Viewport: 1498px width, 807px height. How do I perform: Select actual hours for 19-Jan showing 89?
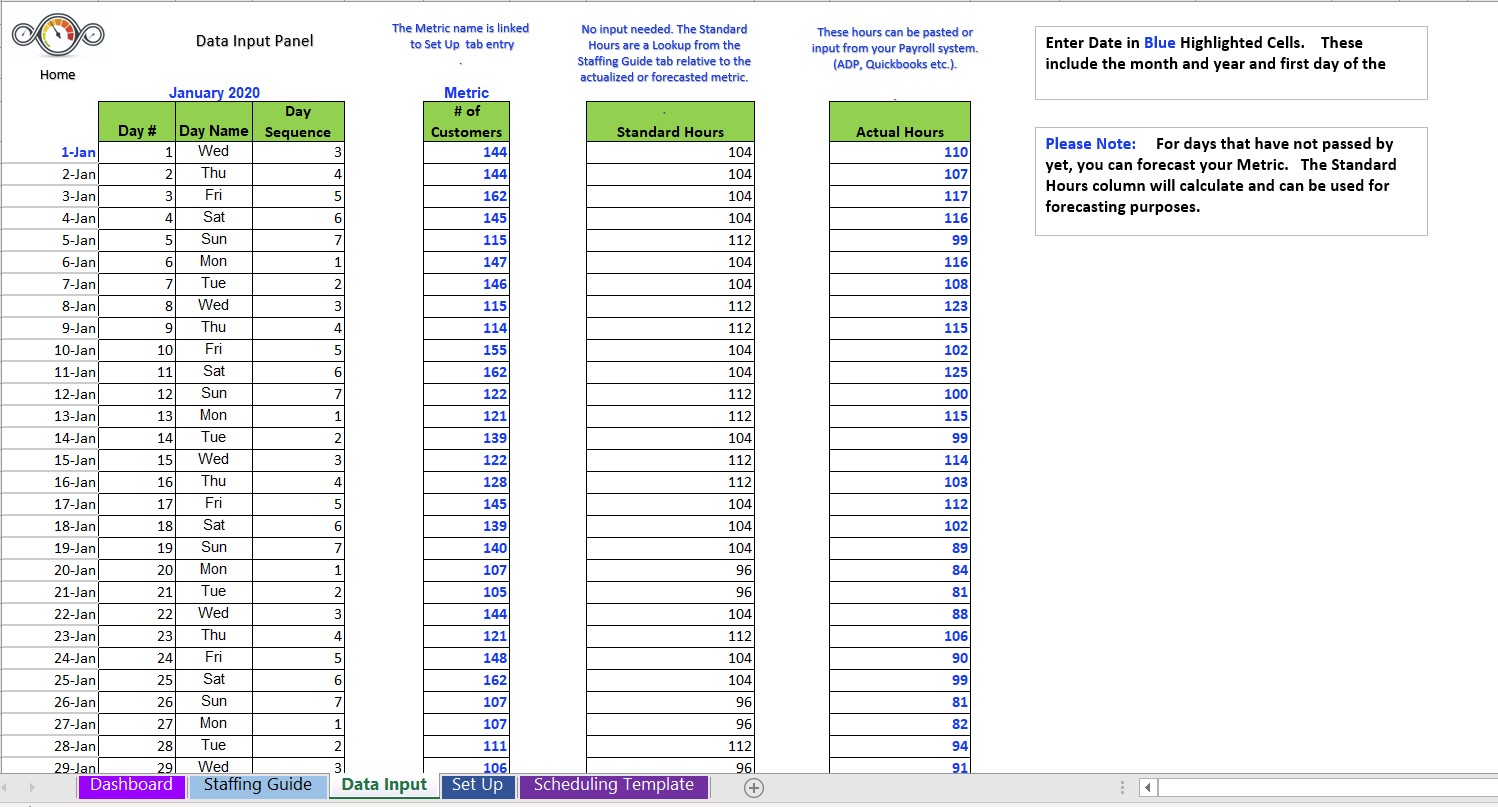900,548
